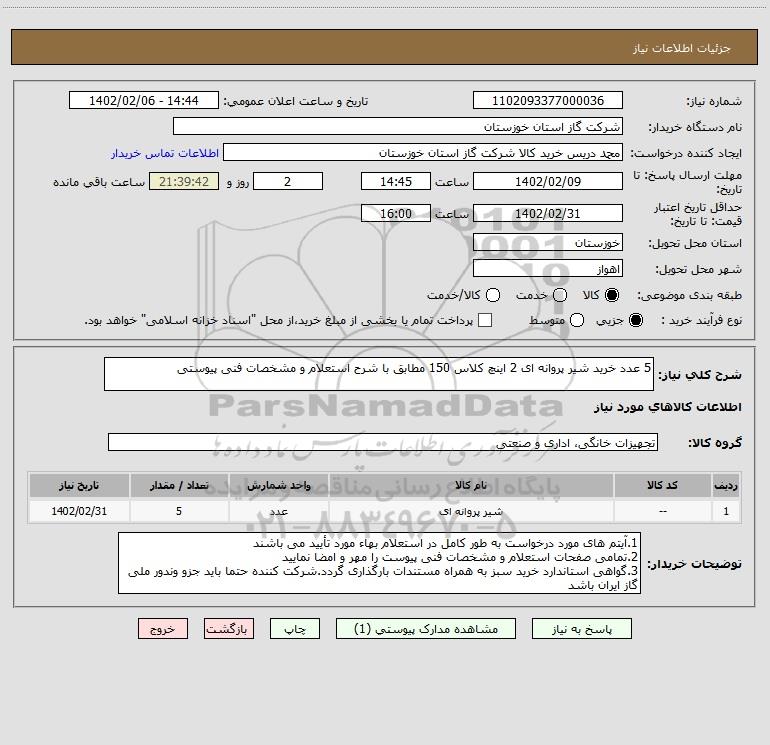Select the جزیی purchase type radio
Image resolution: width=770 pixels, height=745 pixels.
coord(636,320)
